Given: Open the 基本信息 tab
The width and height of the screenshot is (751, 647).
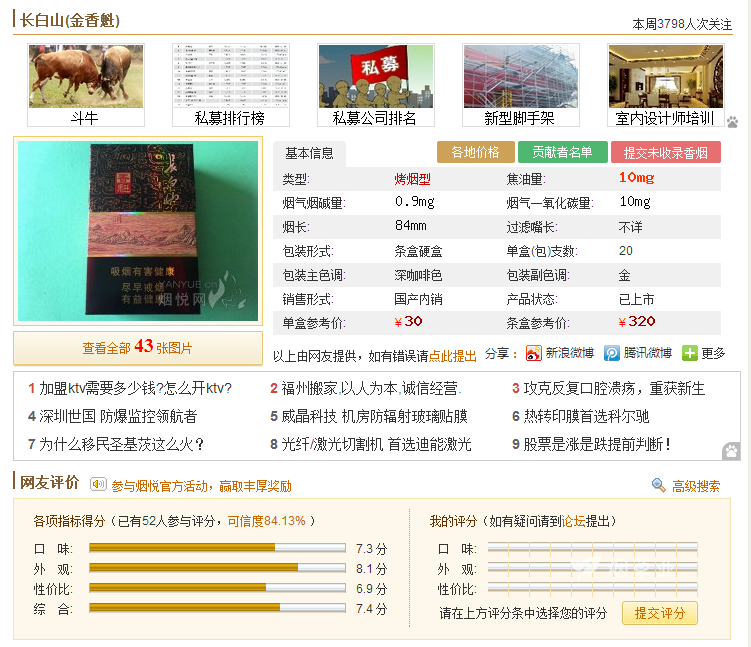Looking at the screenshot, I should [x=309, y=153].
